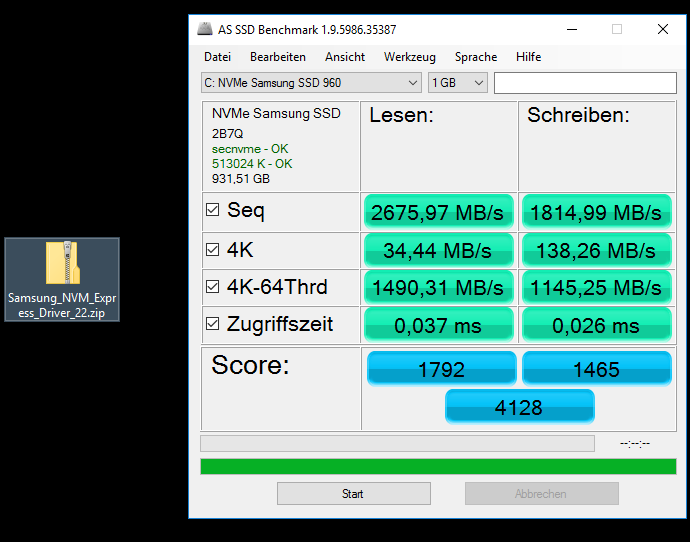Click the sequential read result 2675,97 MB/s
Screen dimensions: 690x542
pos(439,212)
